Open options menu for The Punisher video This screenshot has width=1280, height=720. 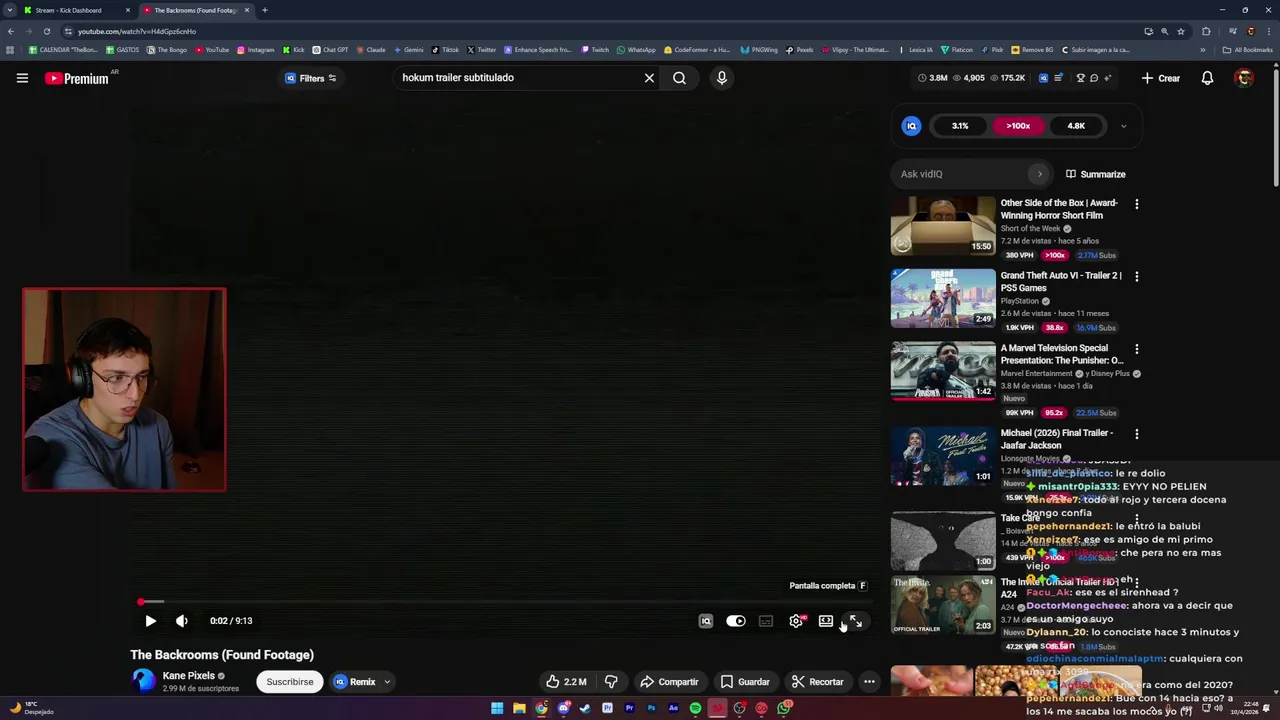pyautogui.click(x=1136, y=349)
